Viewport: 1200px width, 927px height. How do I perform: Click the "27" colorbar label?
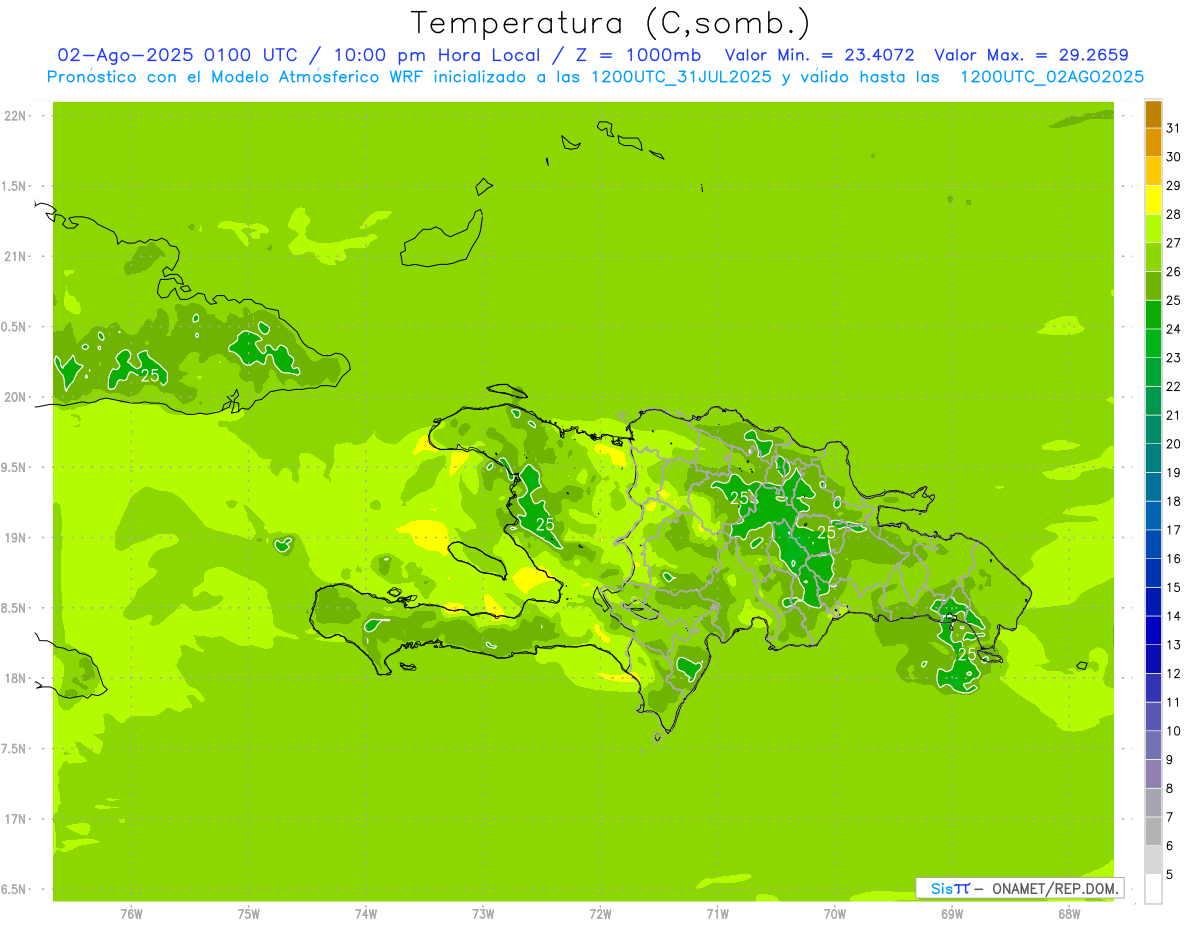click(x=1173, y=243)
